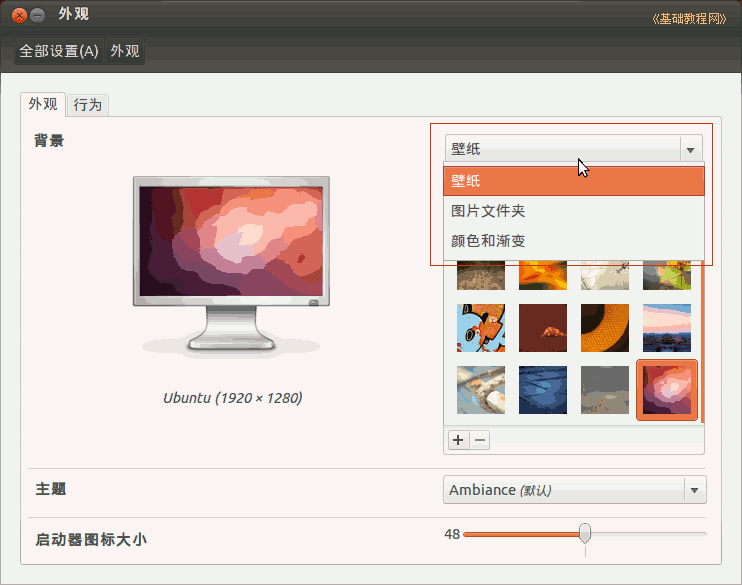Open the Ambiance theme dropdown

574,490
